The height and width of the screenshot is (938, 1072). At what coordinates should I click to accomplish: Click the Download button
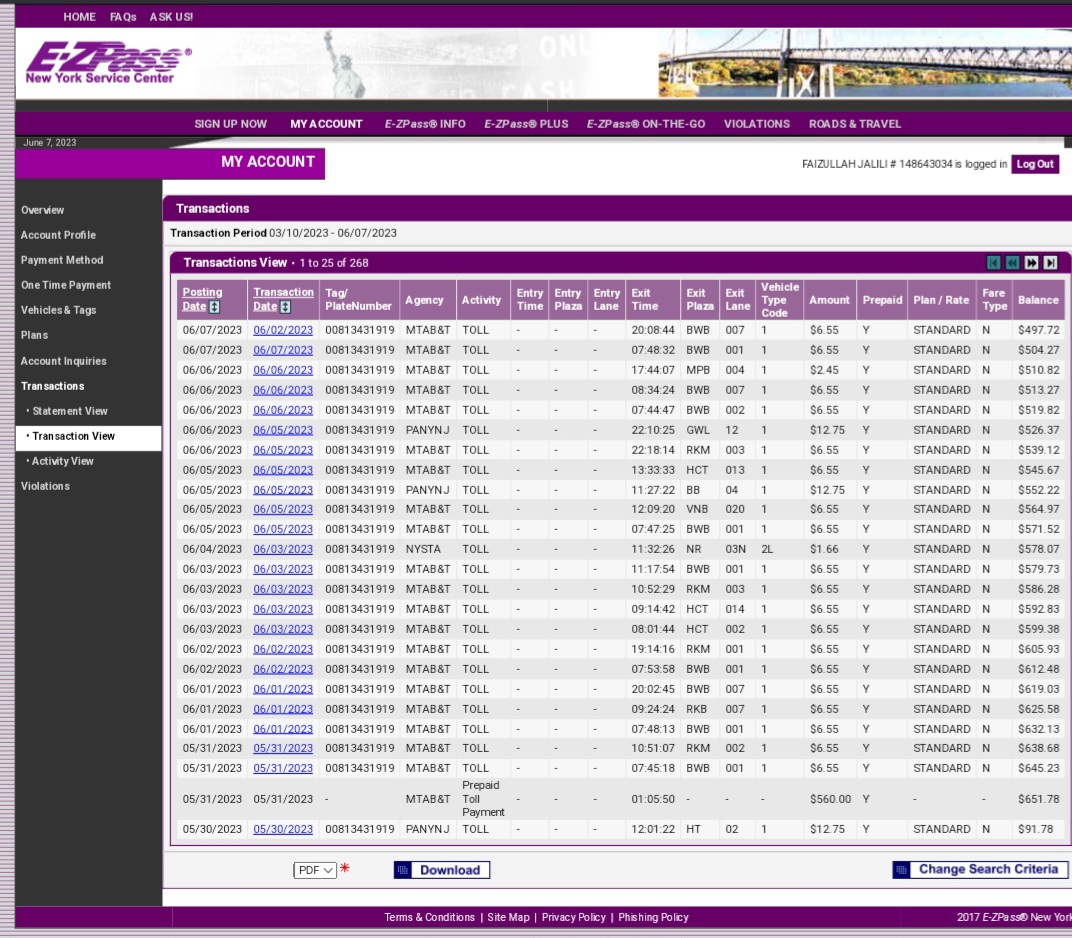442,870
